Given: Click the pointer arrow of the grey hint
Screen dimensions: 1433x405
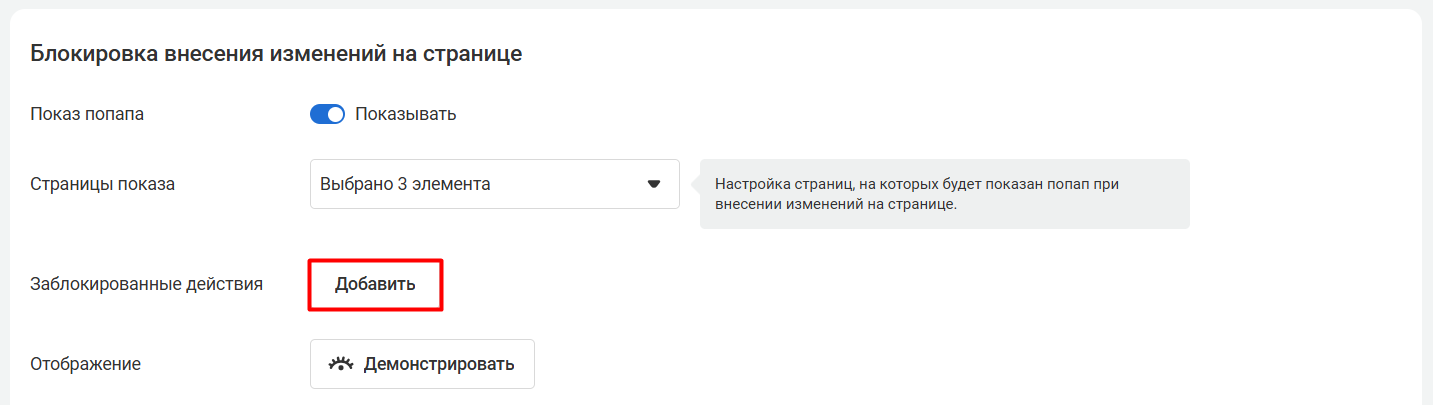Looking at the screenshot, I should (x=694, y=185).
